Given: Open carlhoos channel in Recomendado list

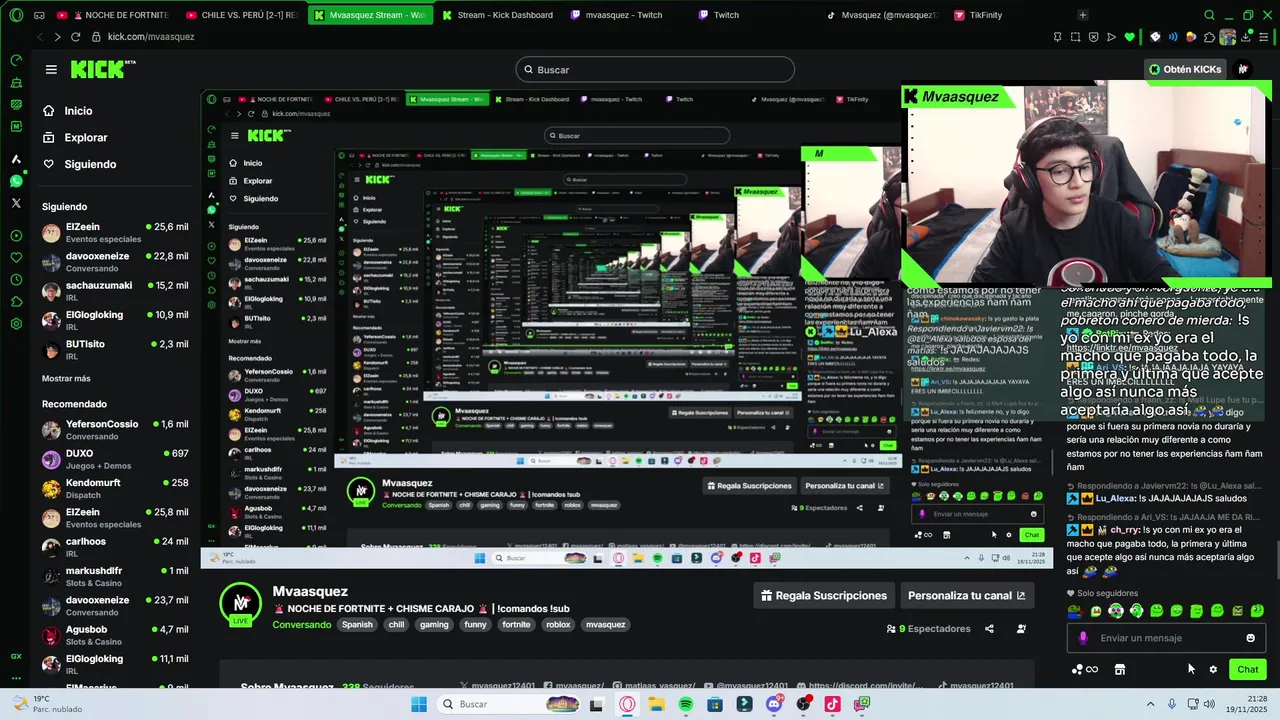Looking at the screenshot, I should [115, 547].
